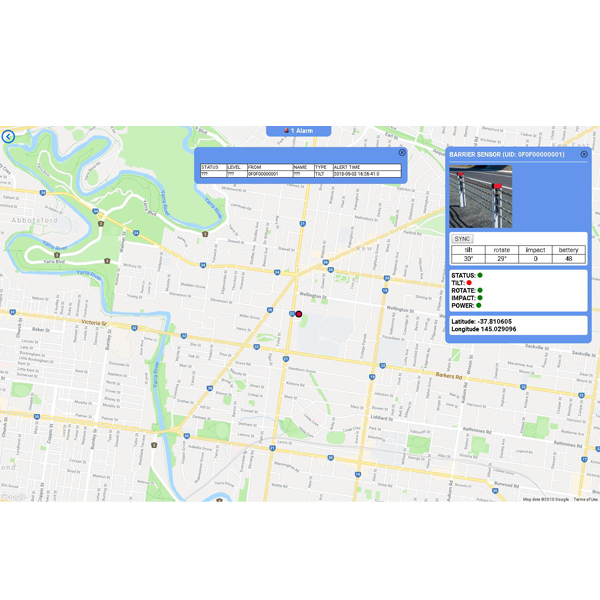
Task: Click the SYNC button
Action: point(462,239)
